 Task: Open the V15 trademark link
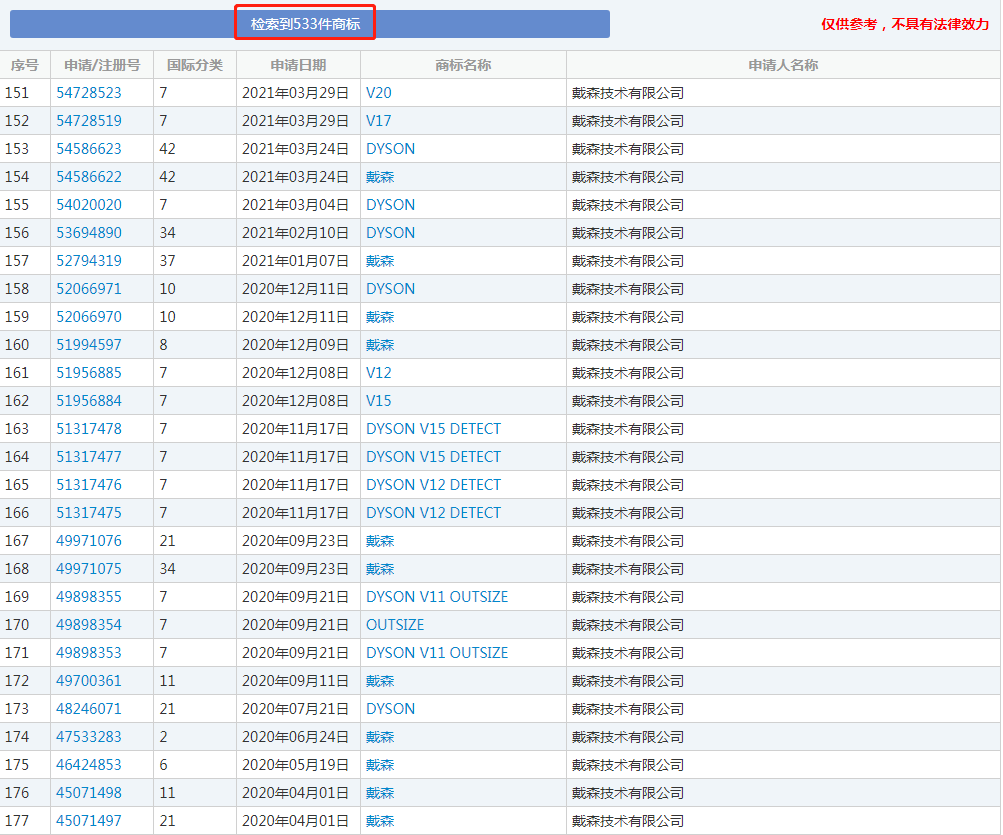(379, 401)
